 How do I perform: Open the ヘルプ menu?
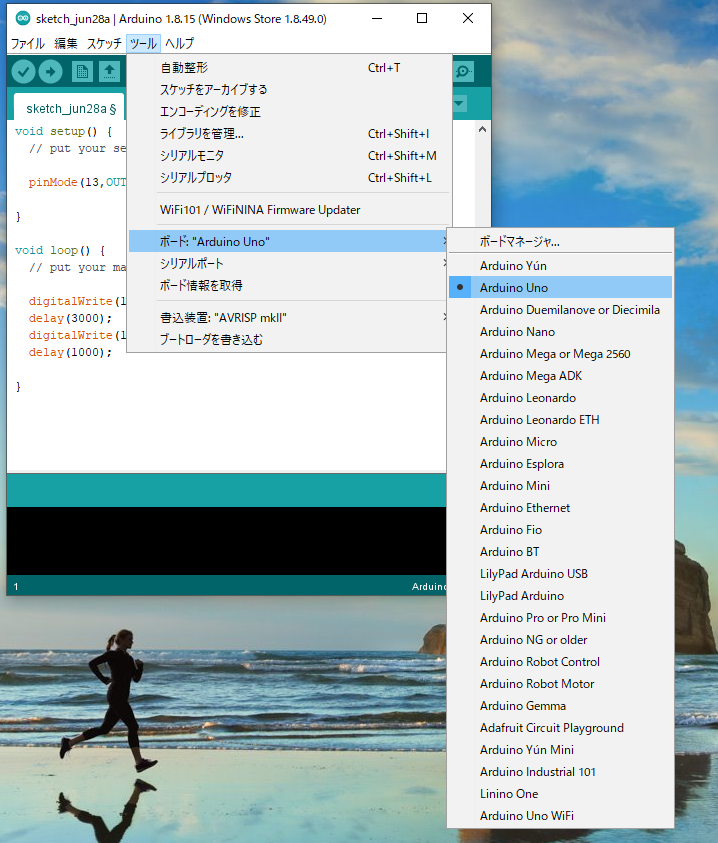tap(179, 43)
